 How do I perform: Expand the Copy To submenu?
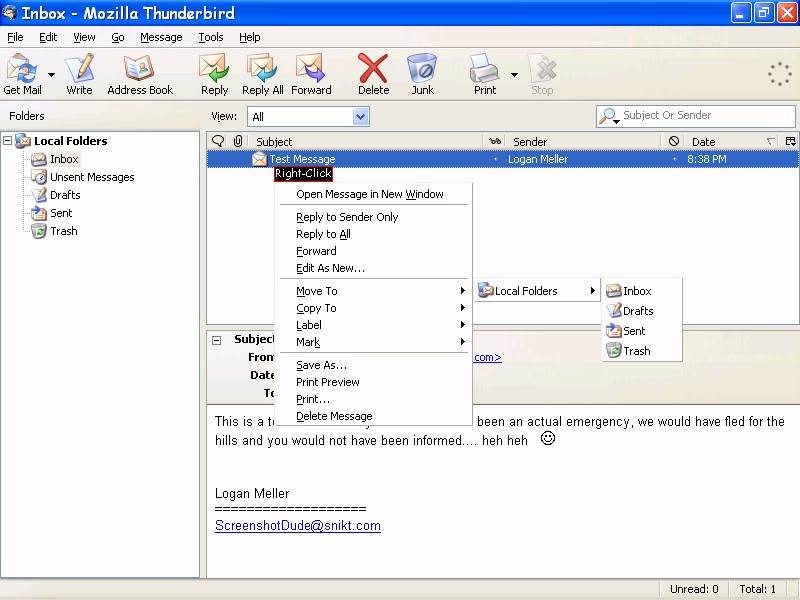[x=373, y=308]
